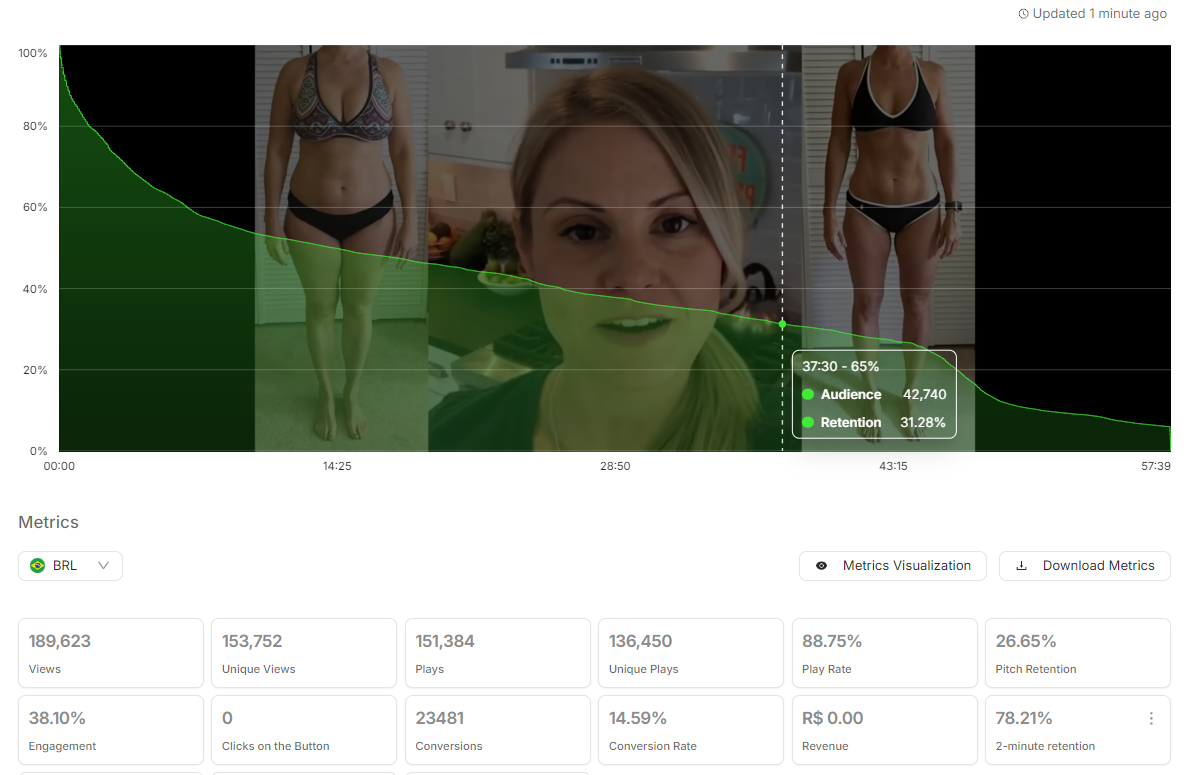Click the clock icon beside Updated label

pos(1023,14)
